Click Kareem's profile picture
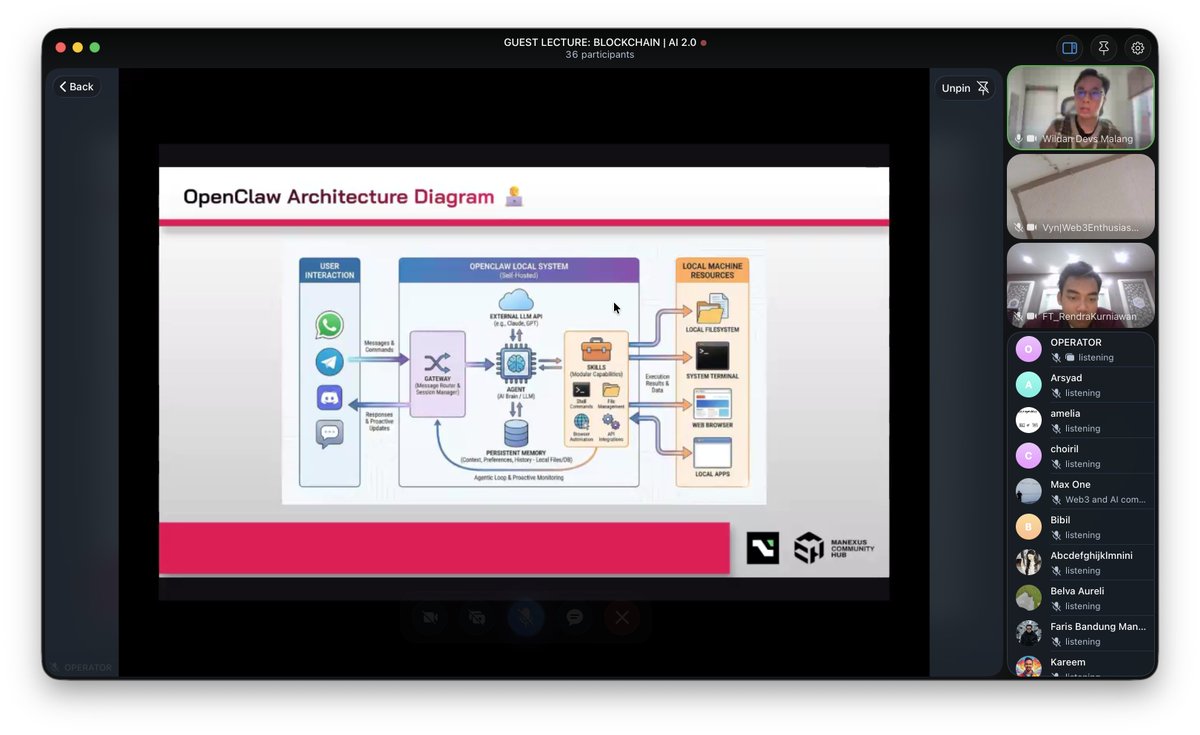Screen dimensions: 1200x735 [x=1028, y=666]
